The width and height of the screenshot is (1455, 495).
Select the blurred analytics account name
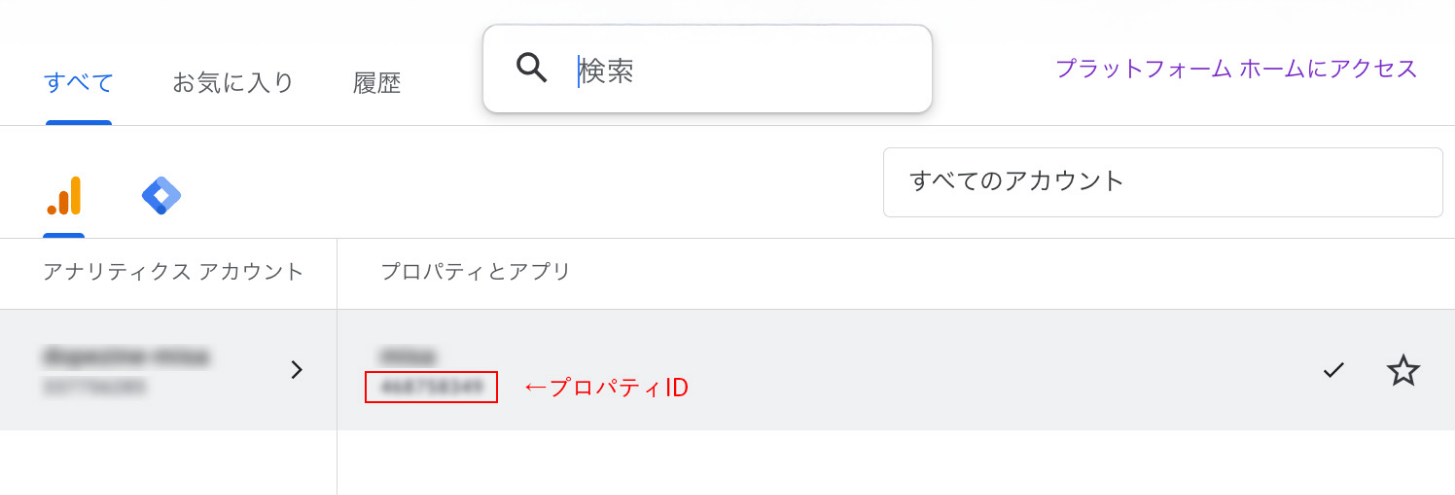click(x=126, y=356)
